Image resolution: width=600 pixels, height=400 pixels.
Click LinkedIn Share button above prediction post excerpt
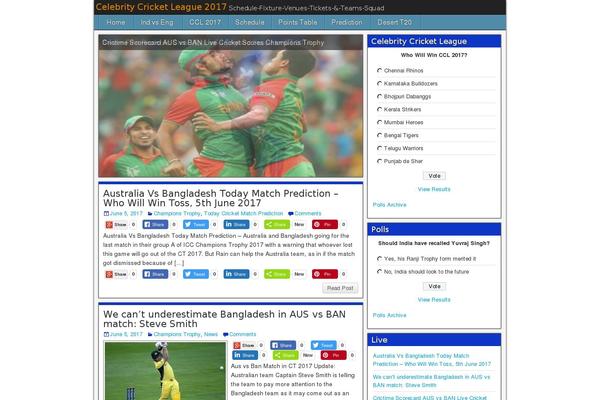click(236, 225)
